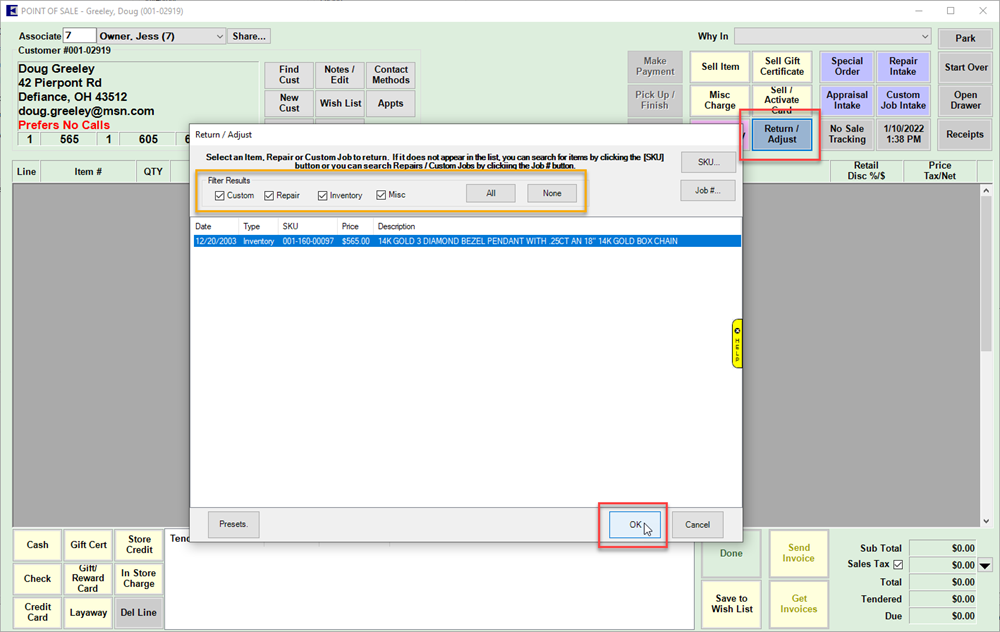Click the None filter button
The width and height of the screenshot is (1000, 632).
click(552, 193)
